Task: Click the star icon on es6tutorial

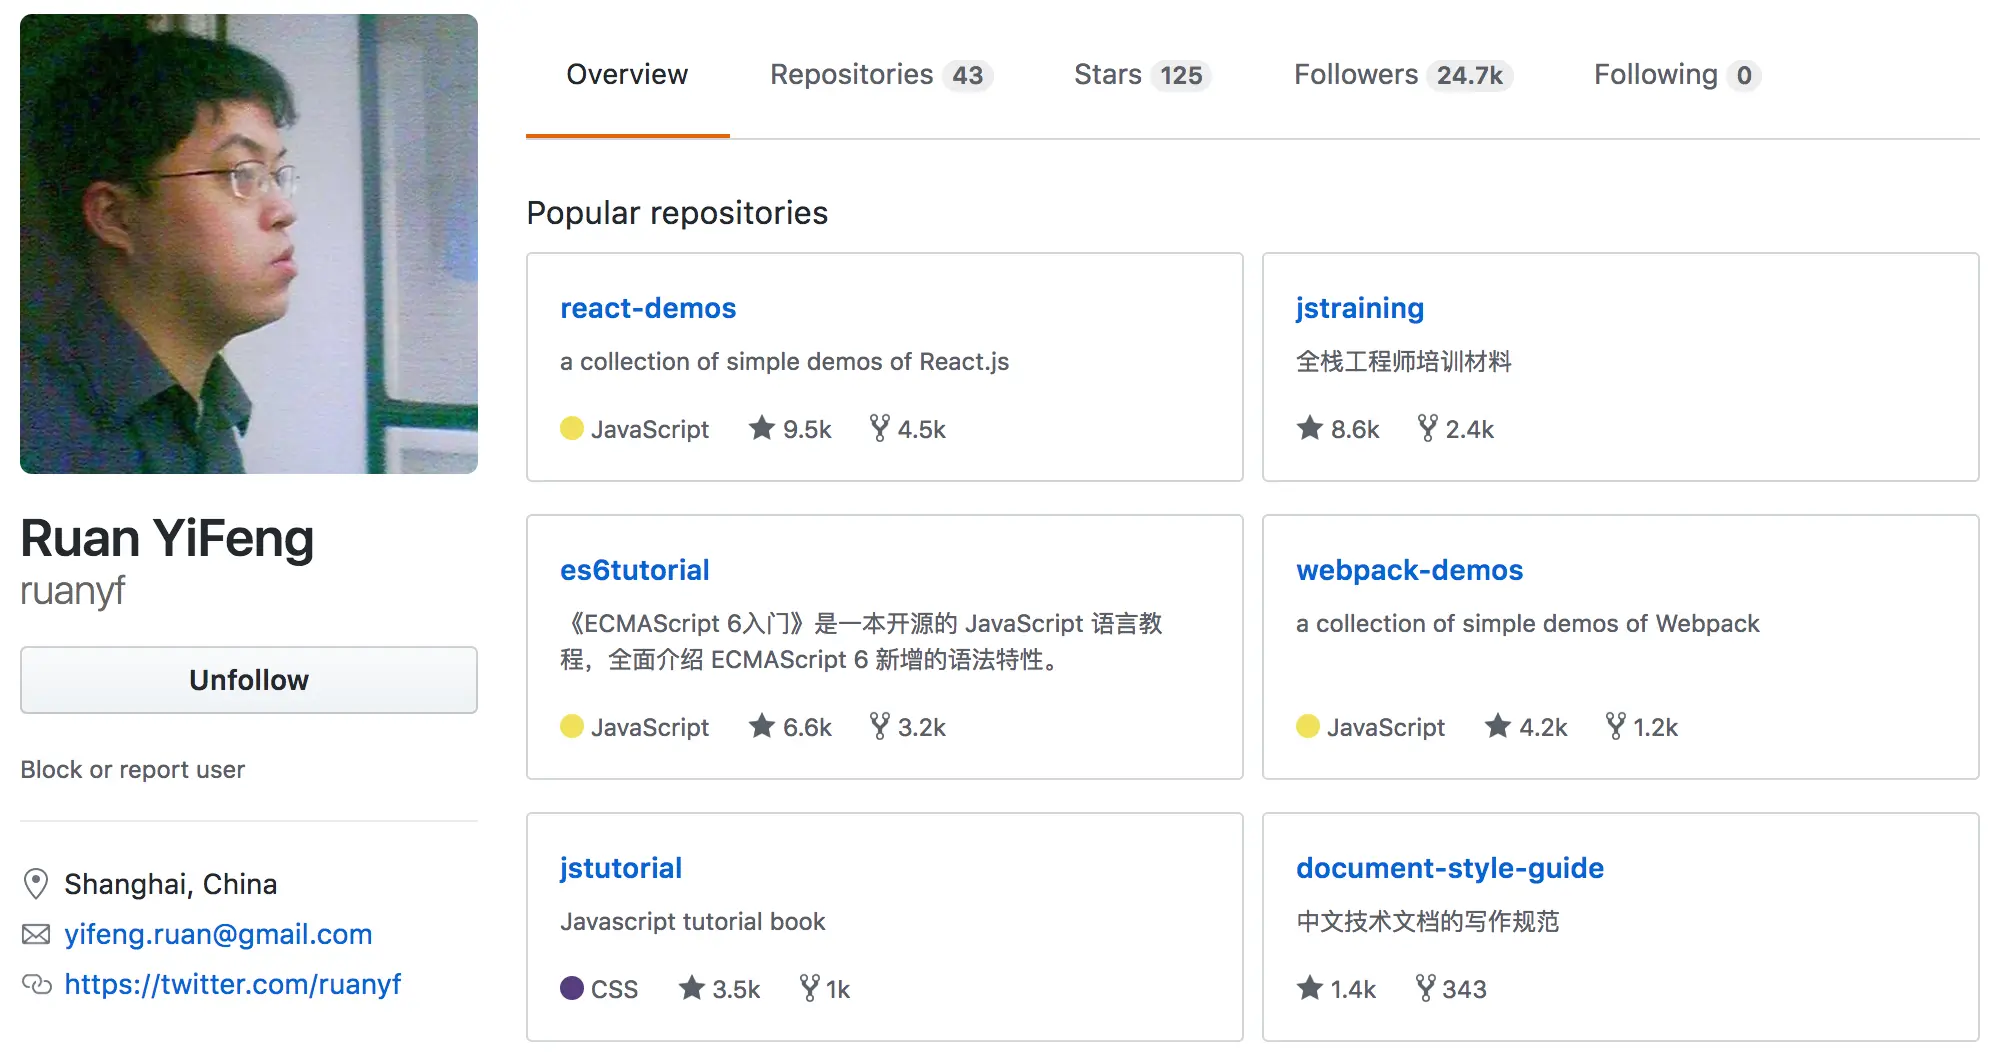Action: pos(762,726)
